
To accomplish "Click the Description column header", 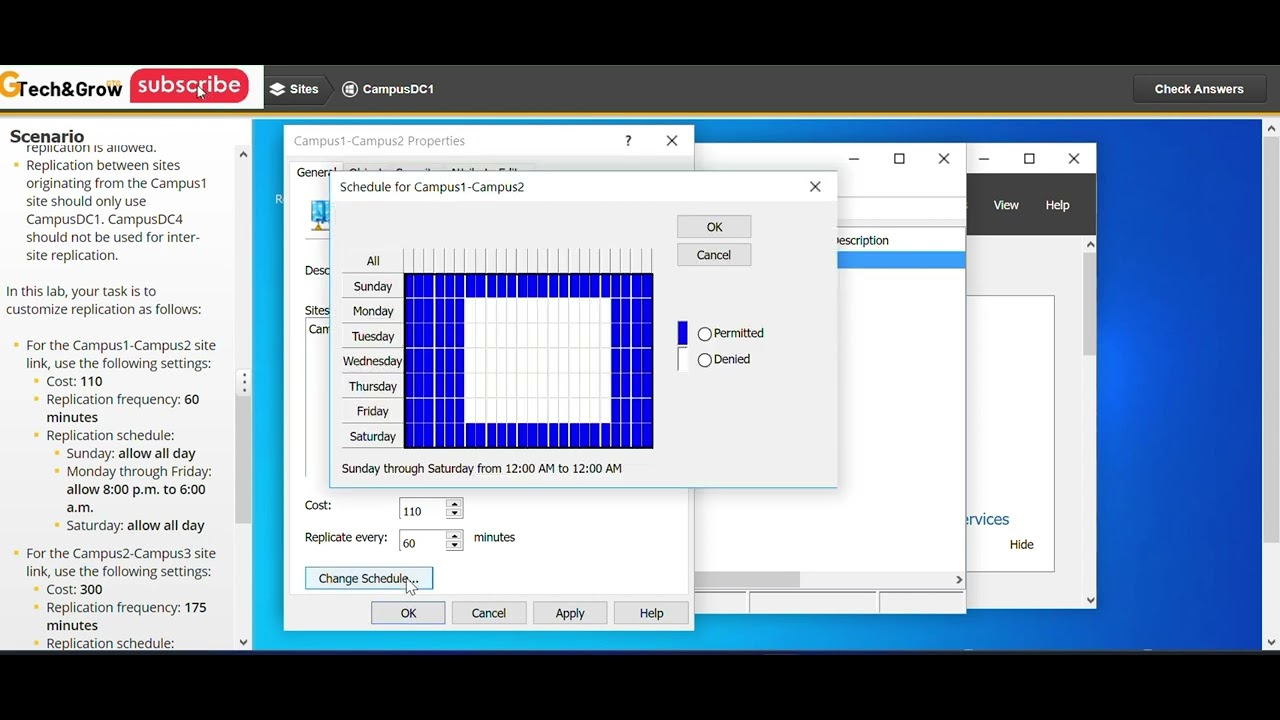I will point(862,240).
